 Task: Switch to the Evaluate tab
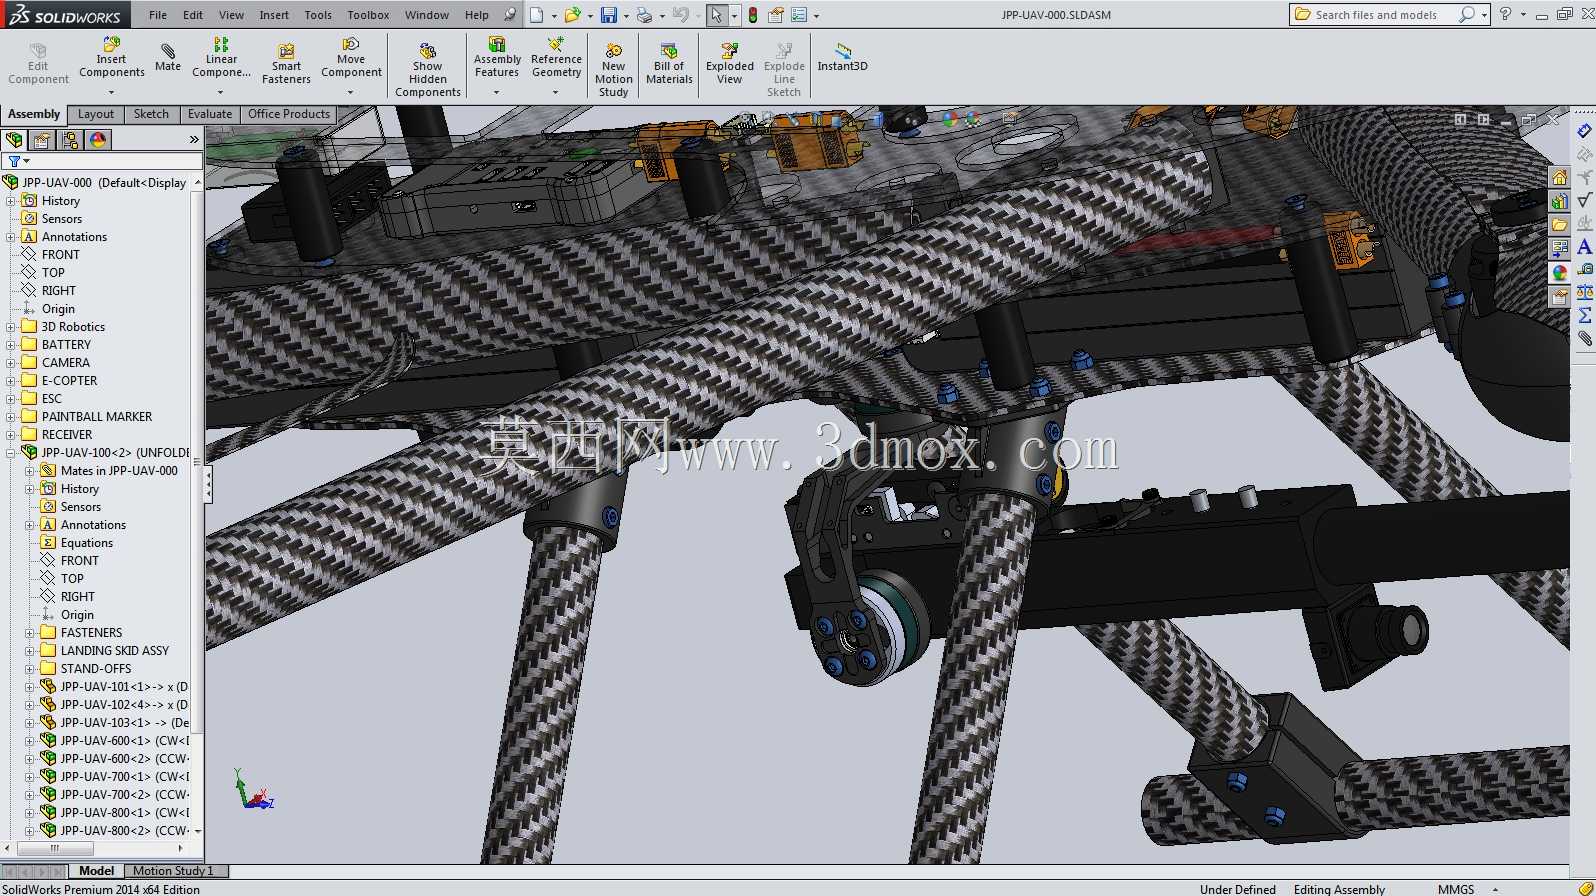tap(210, 114)
